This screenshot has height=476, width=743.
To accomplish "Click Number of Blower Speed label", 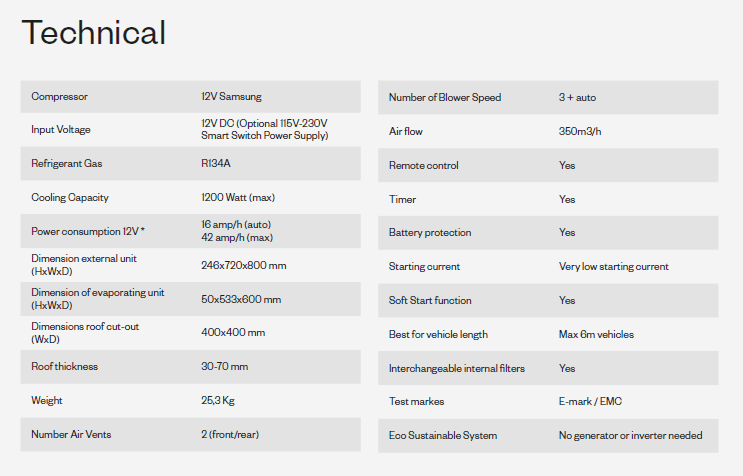I will coord(445,98).
